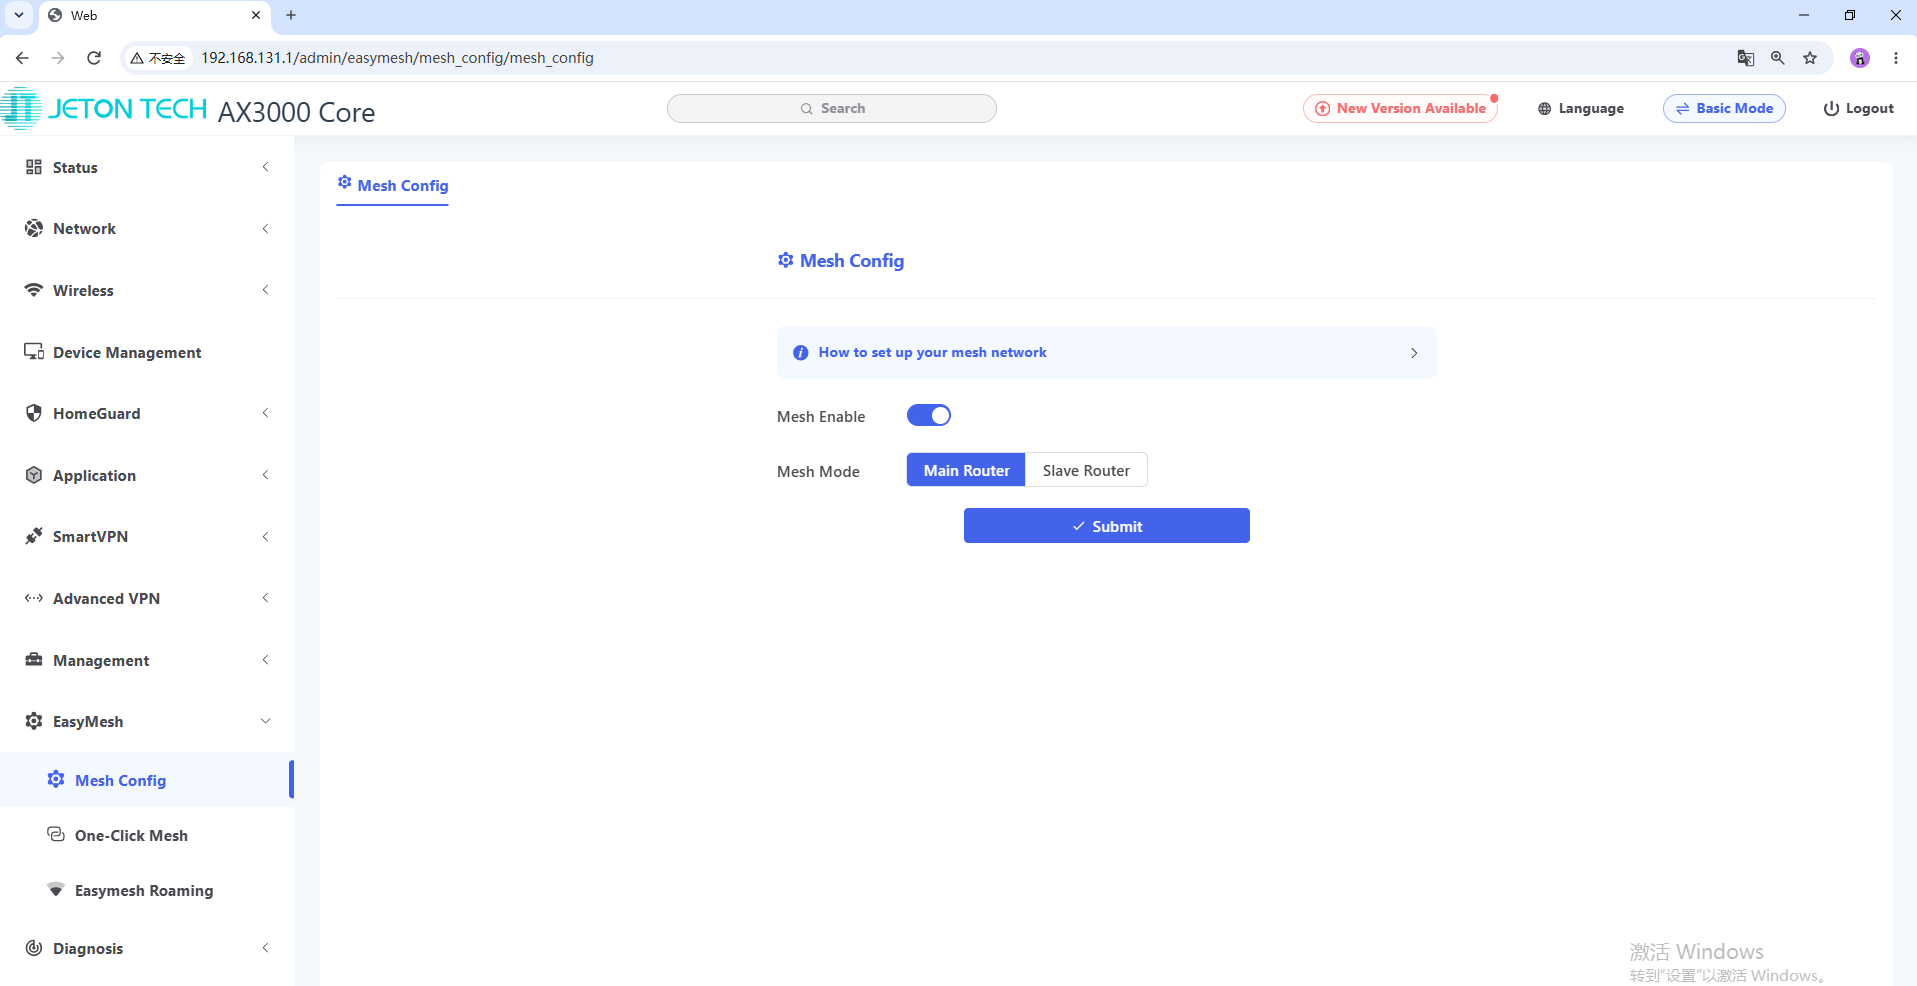Image resolution: width=1917 pixels, height=986 pixels.
Task: Click the browser address bar URL
Action: click(x=397, y=58)
